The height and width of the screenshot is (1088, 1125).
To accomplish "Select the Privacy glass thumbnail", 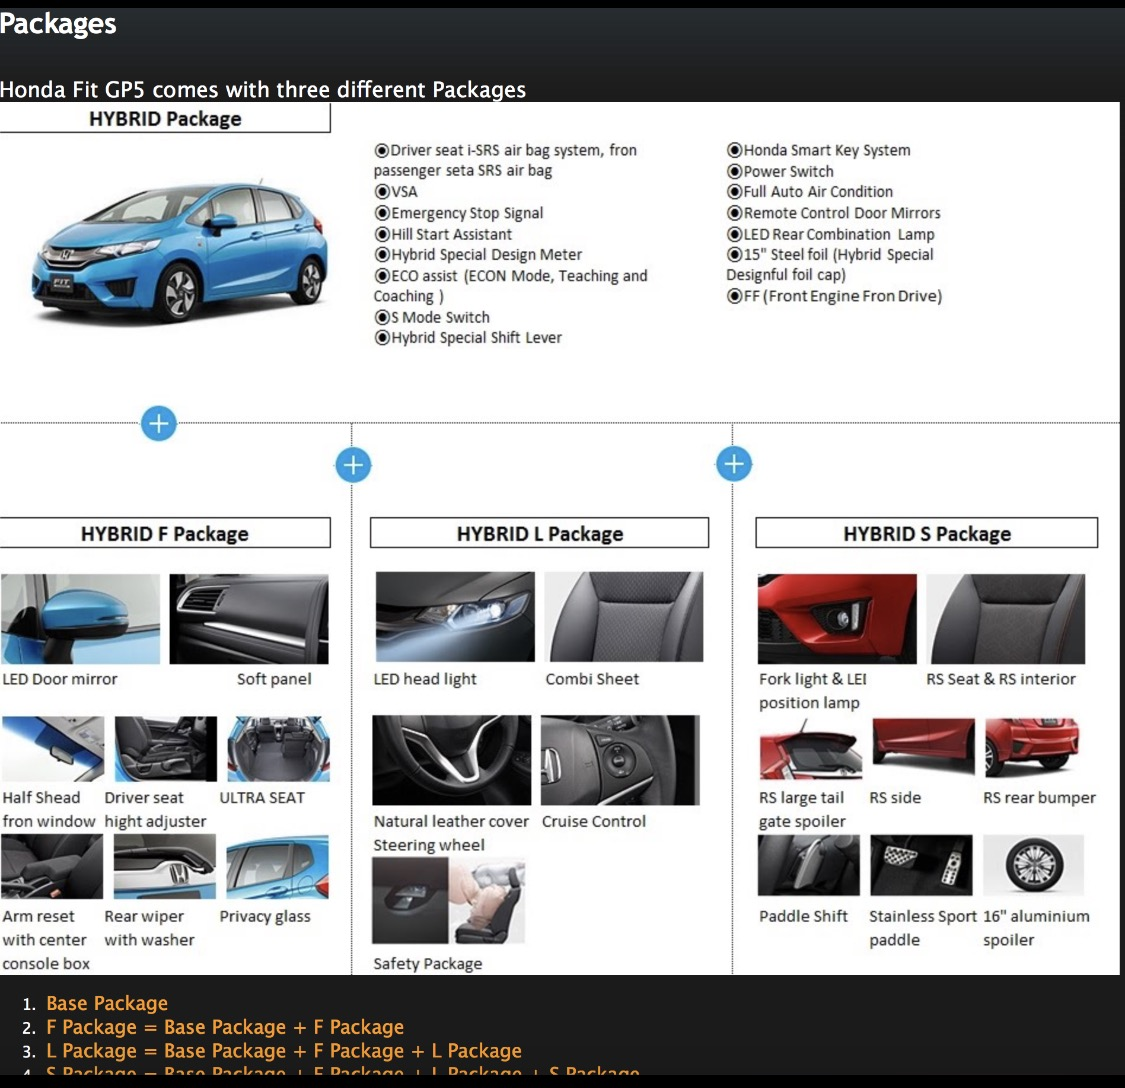I will pos(278,867).
